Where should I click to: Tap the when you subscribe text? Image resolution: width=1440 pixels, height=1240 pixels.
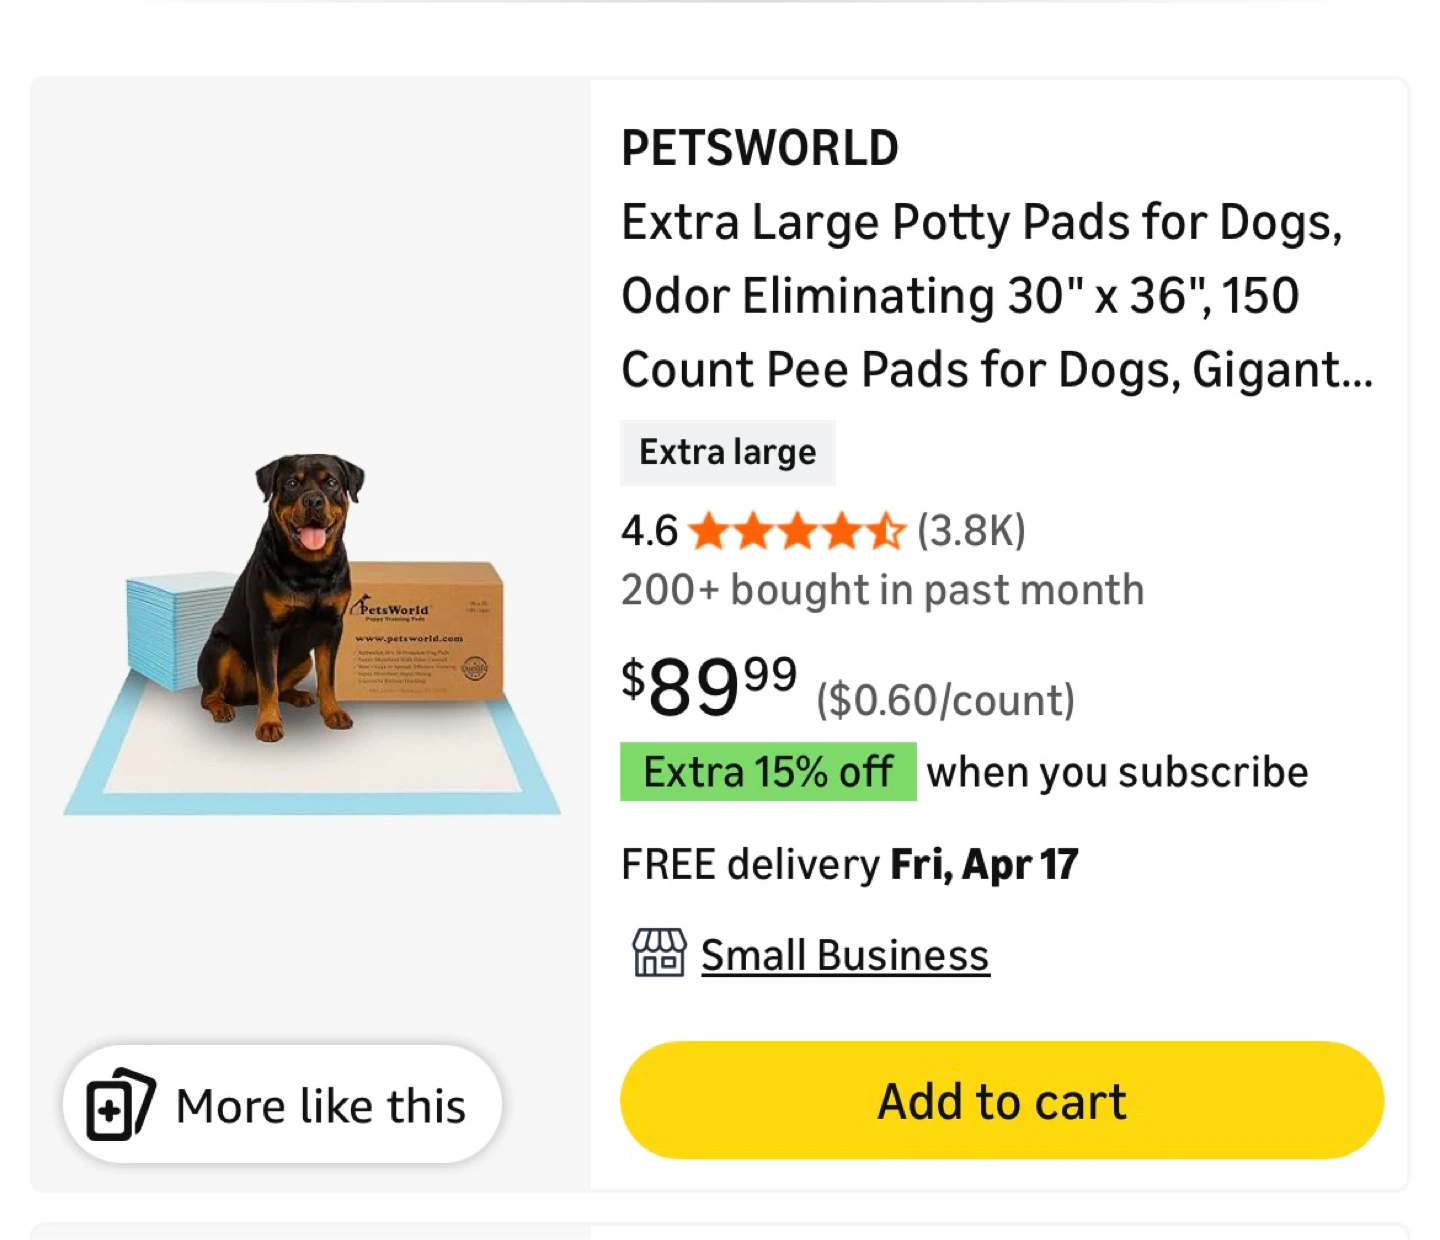[1117, 772]
